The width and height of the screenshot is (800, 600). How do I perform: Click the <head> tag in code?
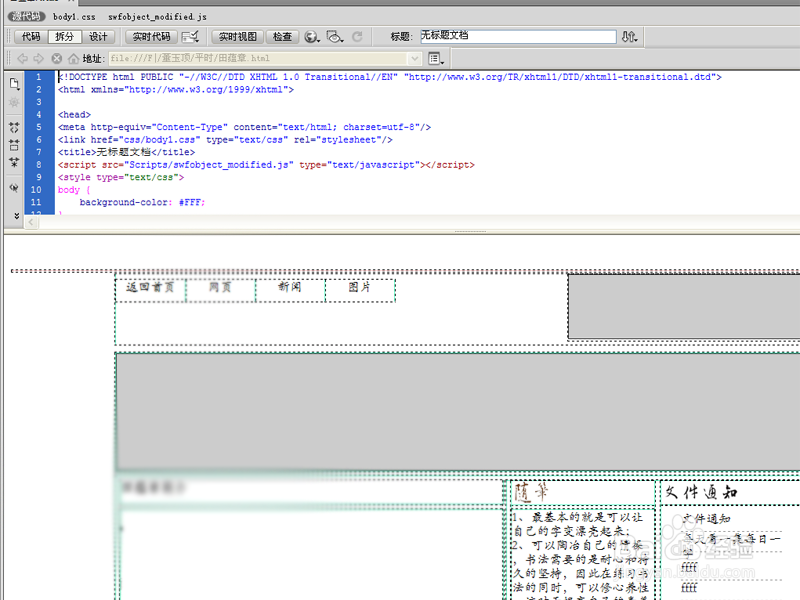pyautogui.click(x=74, y=115)
